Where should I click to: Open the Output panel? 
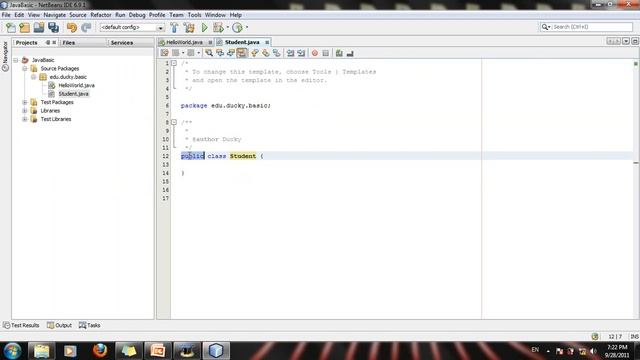(59, 325)
